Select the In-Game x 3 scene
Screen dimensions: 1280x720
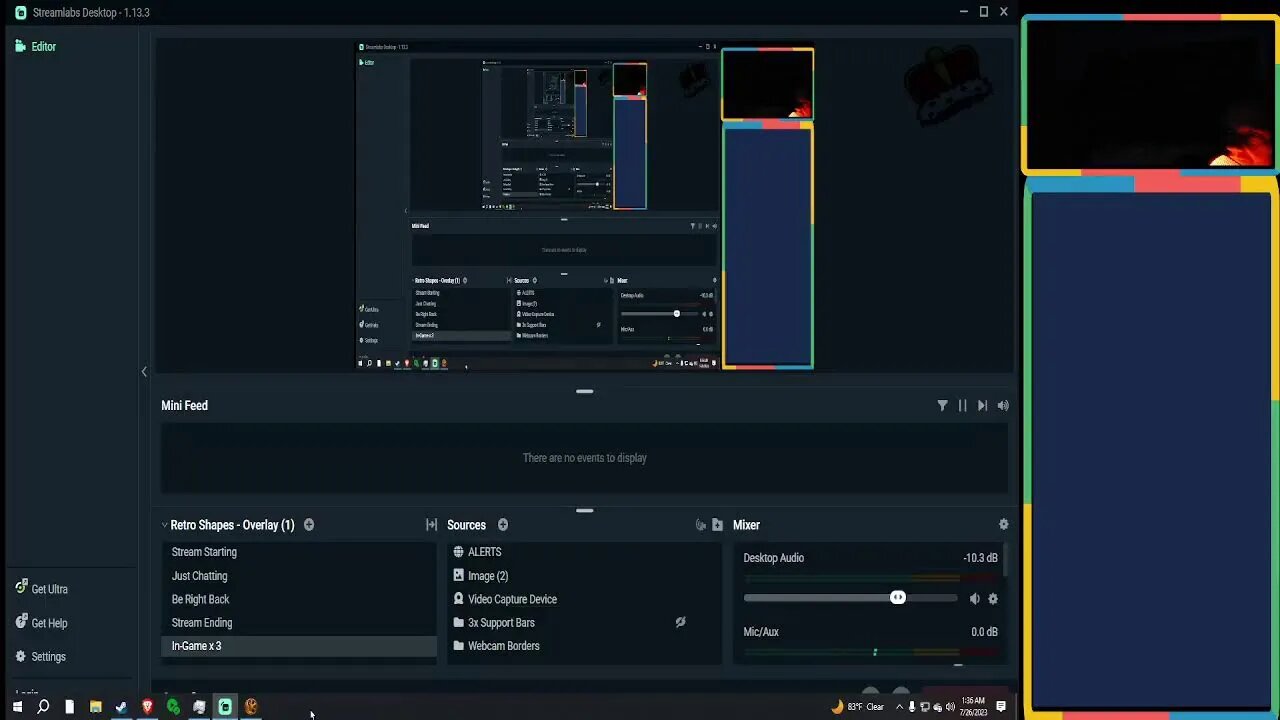click(299, 646)
